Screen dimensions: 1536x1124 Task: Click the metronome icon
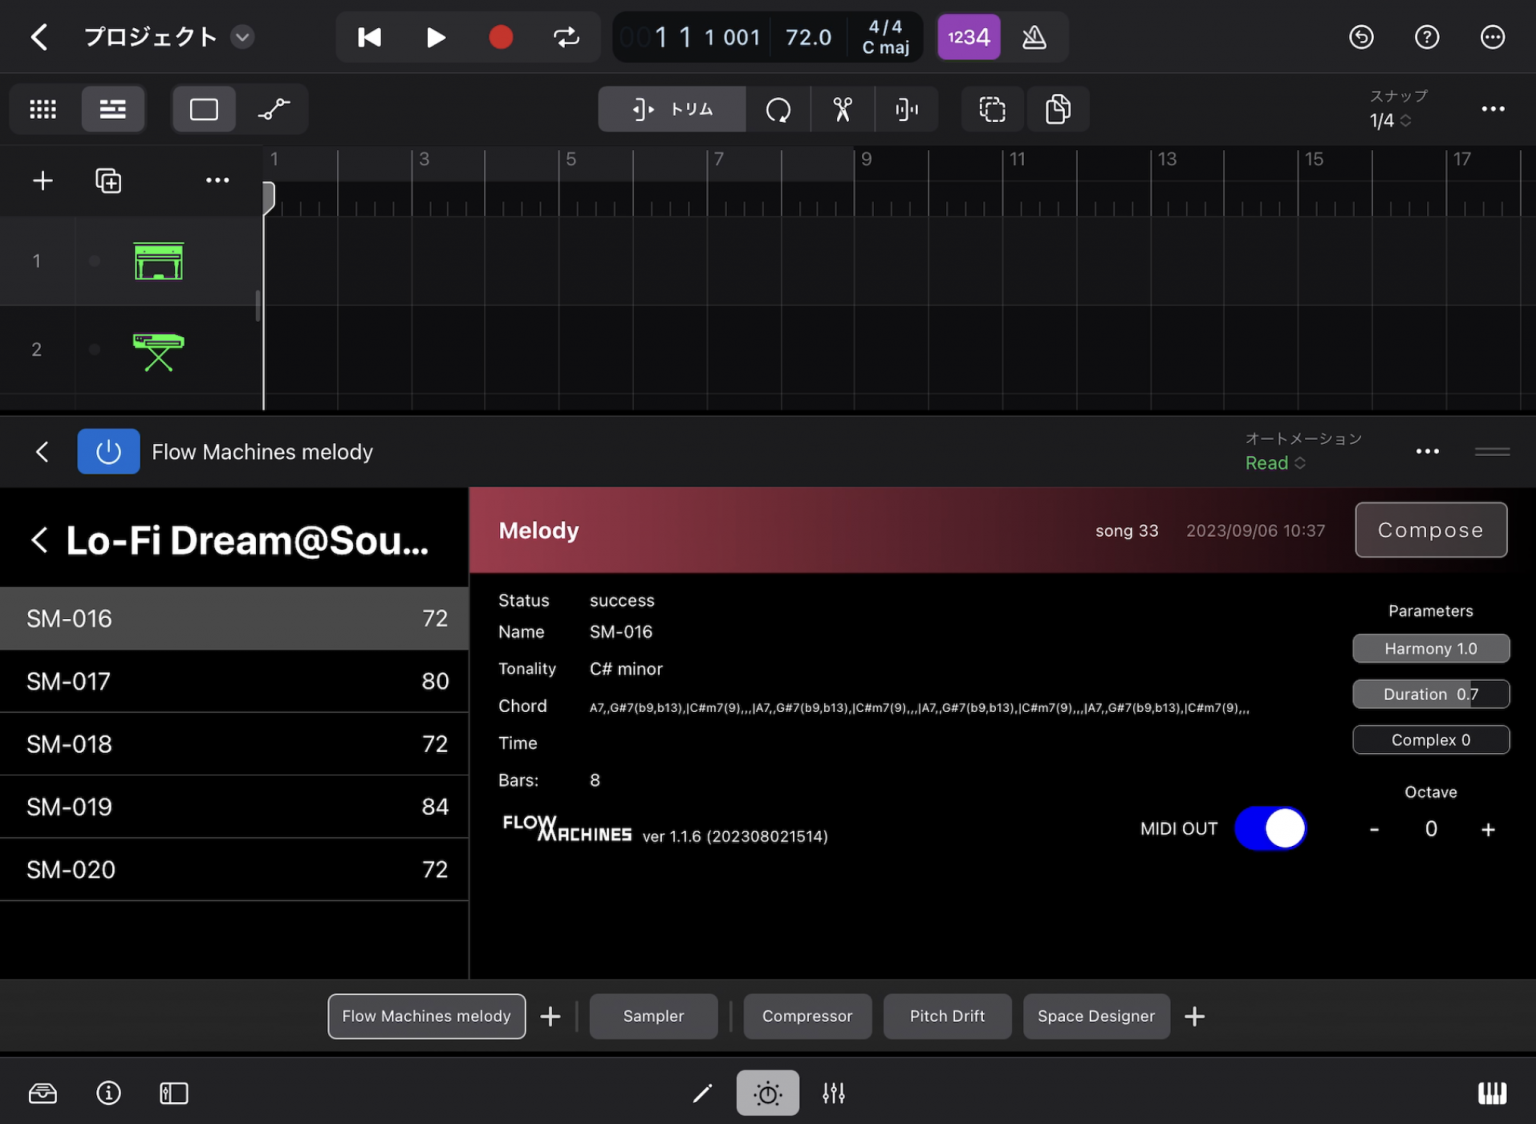coord(1034,38)
